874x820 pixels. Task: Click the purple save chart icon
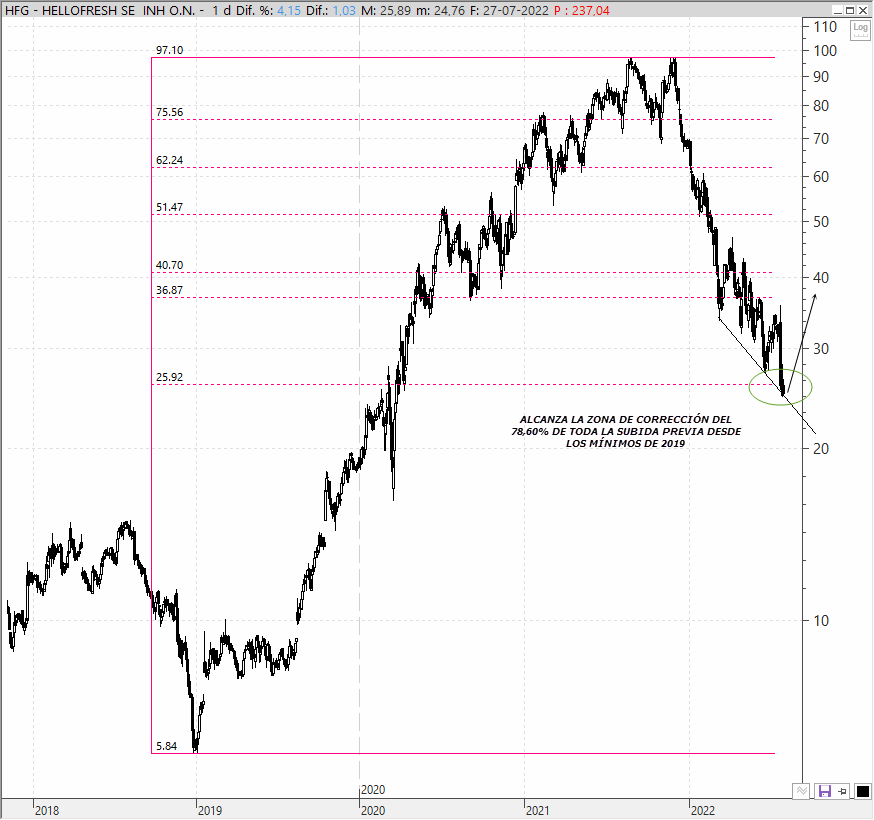click(x=824, y=791)
